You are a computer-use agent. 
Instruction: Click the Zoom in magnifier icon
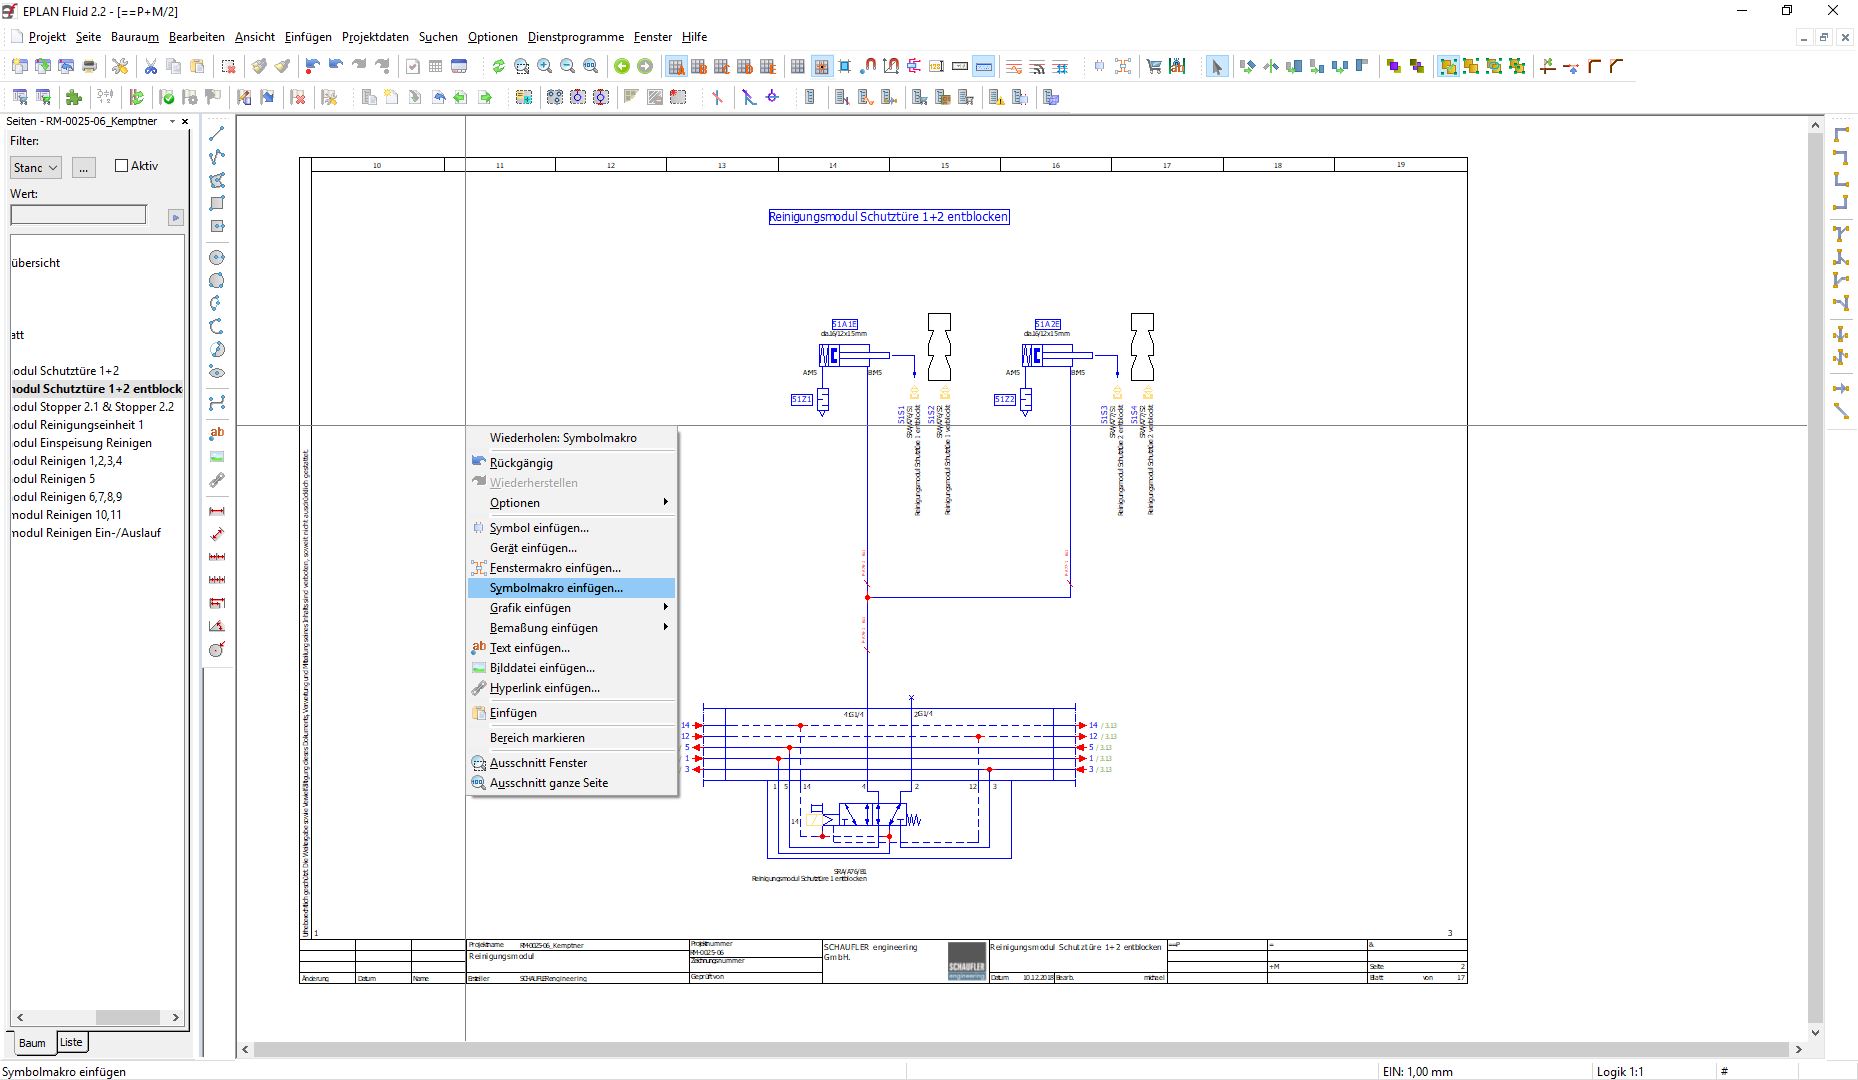pos(544,66)
